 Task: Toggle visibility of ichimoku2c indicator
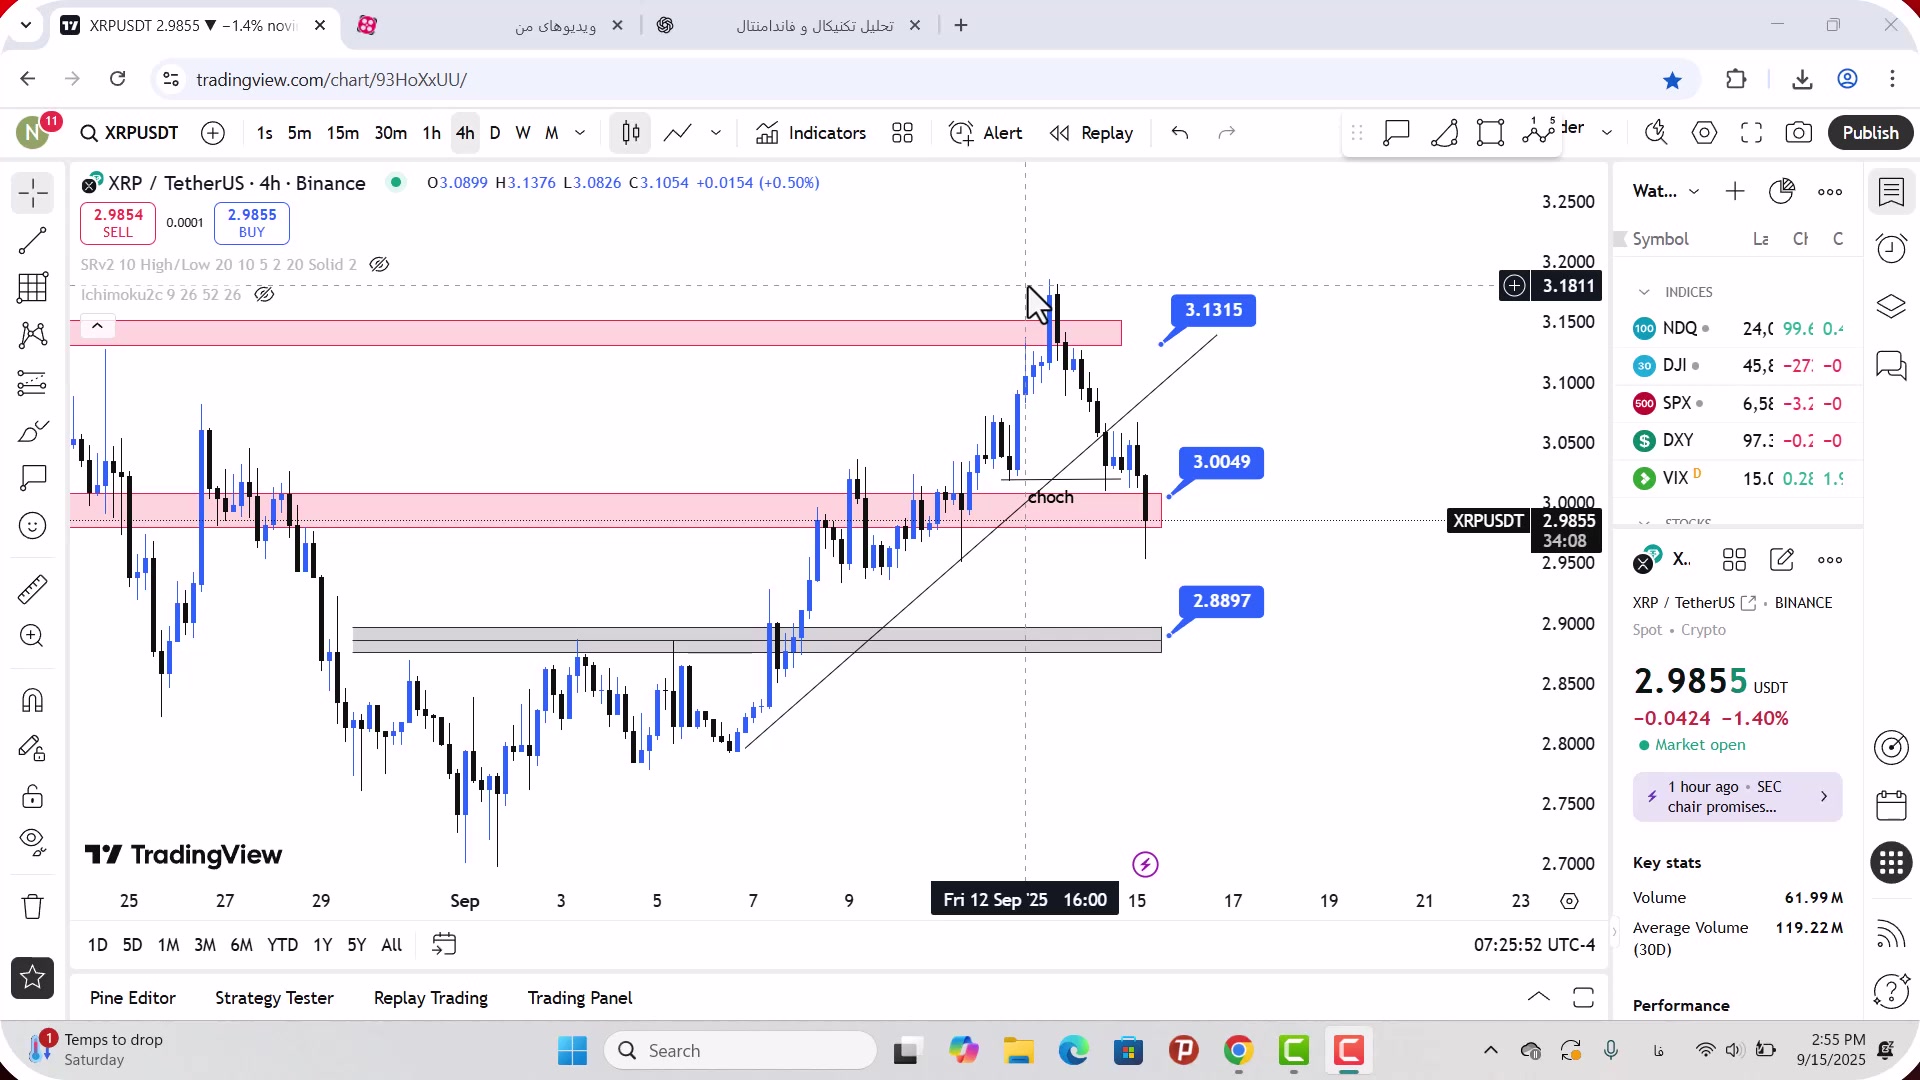[264, 295]
